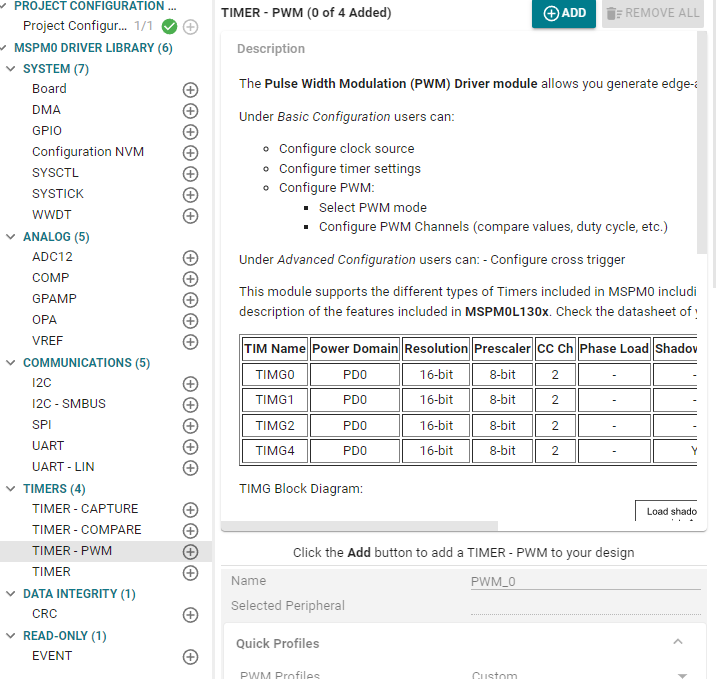Click the add icon beside ADC12

(190, 257)
